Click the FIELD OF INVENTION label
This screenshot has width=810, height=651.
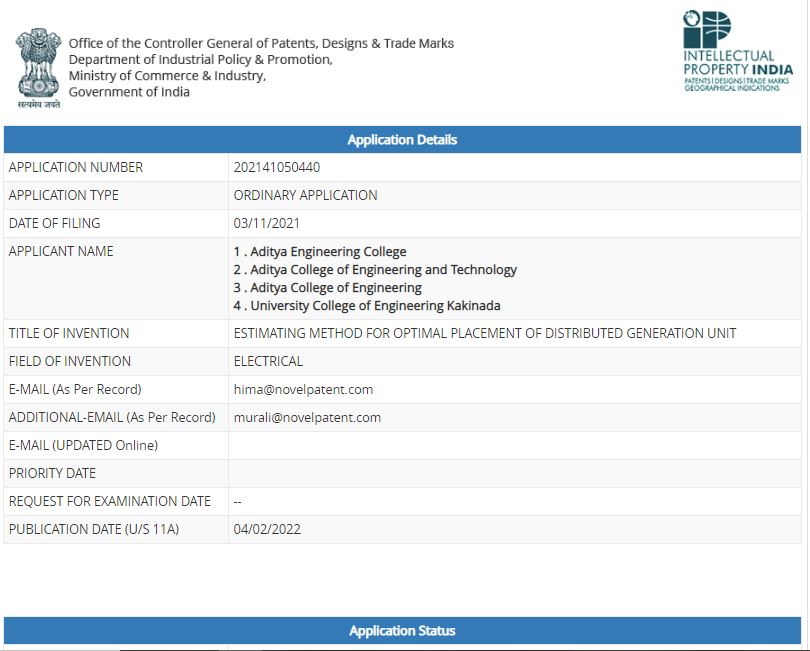(70, 361)
